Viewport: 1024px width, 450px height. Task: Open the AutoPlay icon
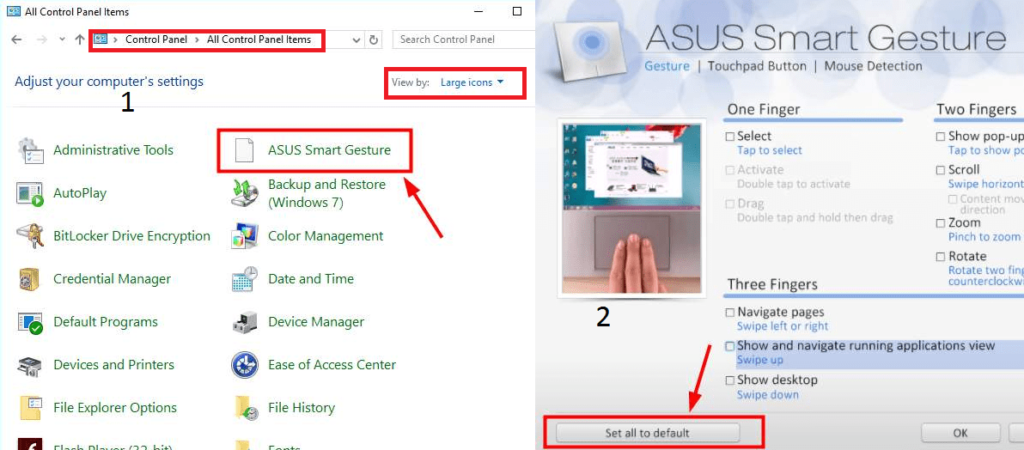click(30, 193)
